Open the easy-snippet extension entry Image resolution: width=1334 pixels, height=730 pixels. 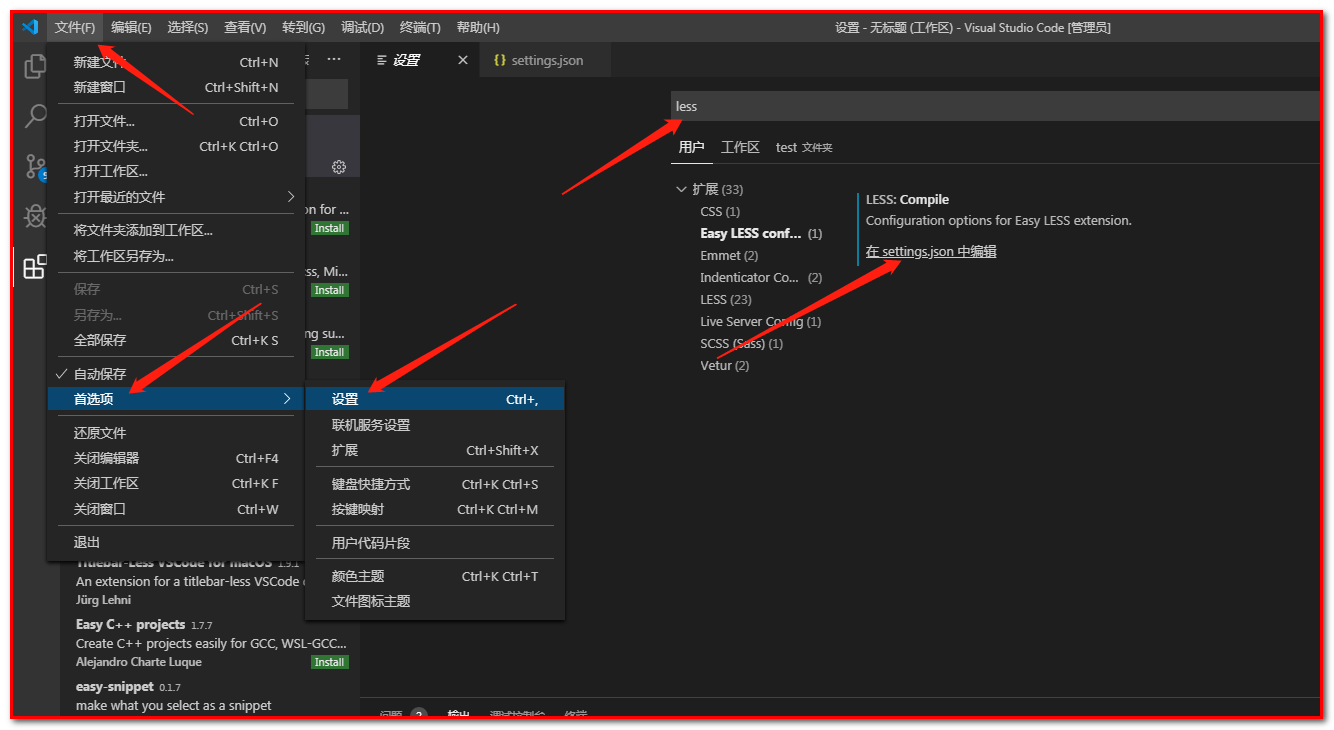point(210,696)
